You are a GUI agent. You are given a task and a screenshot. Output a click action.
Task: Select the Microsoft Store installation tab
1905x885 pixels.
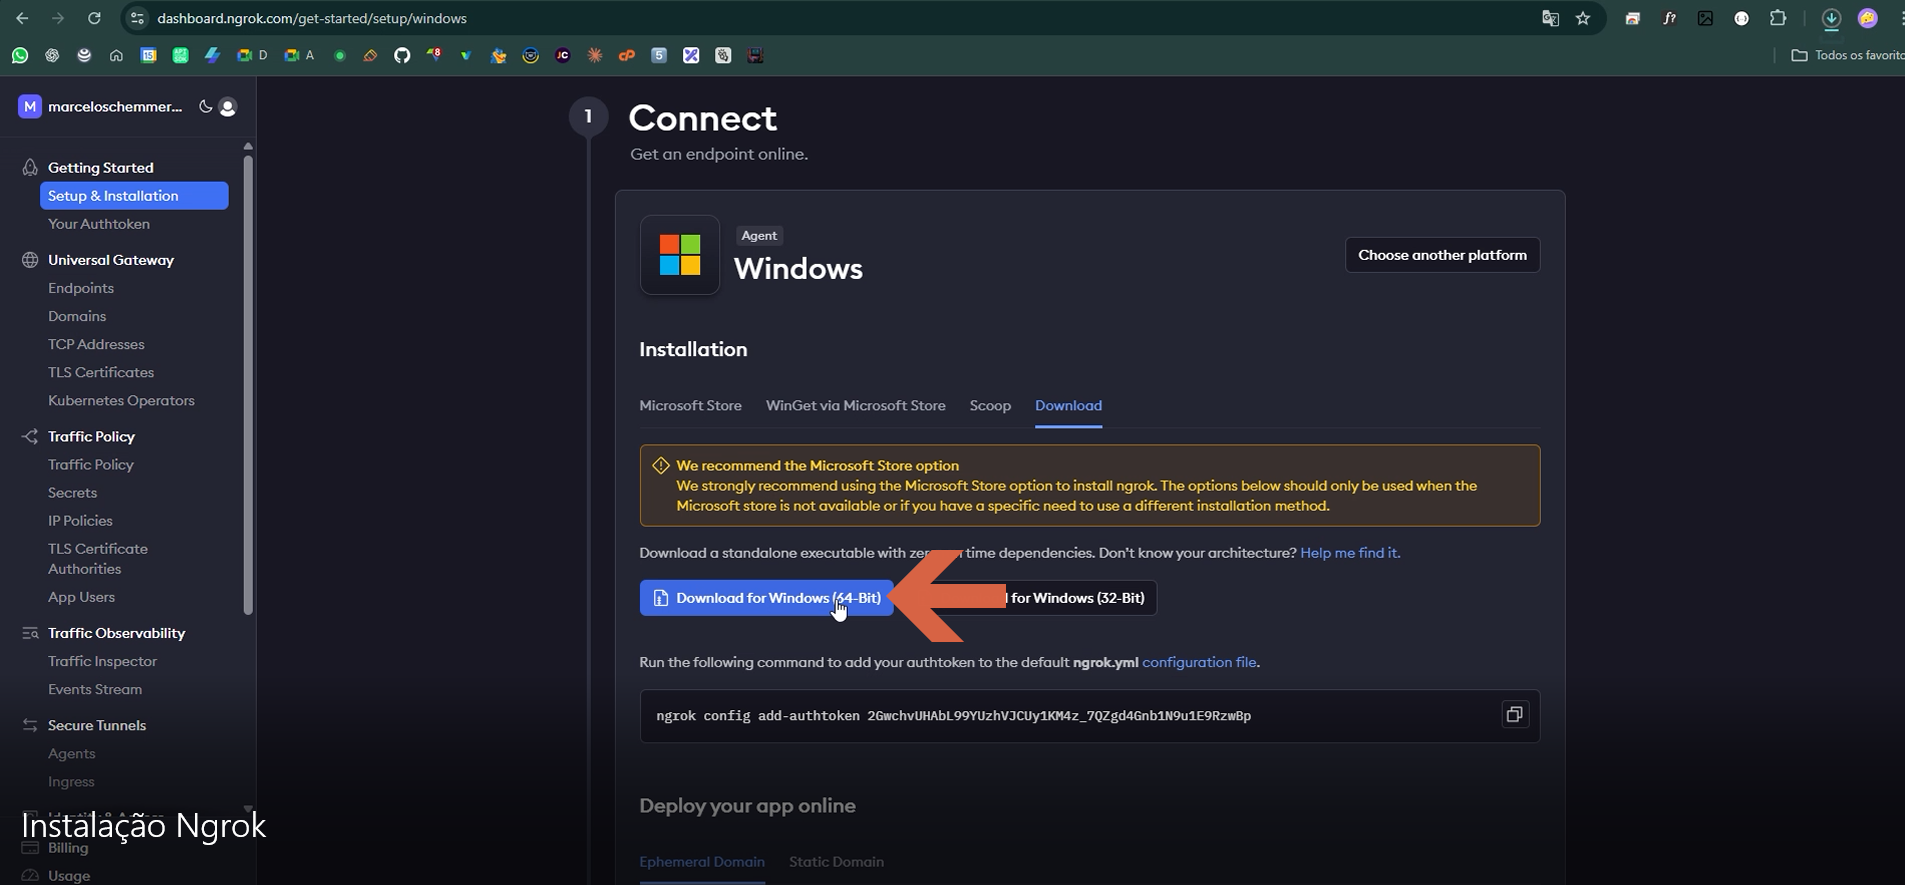click(x=690, y=405)
